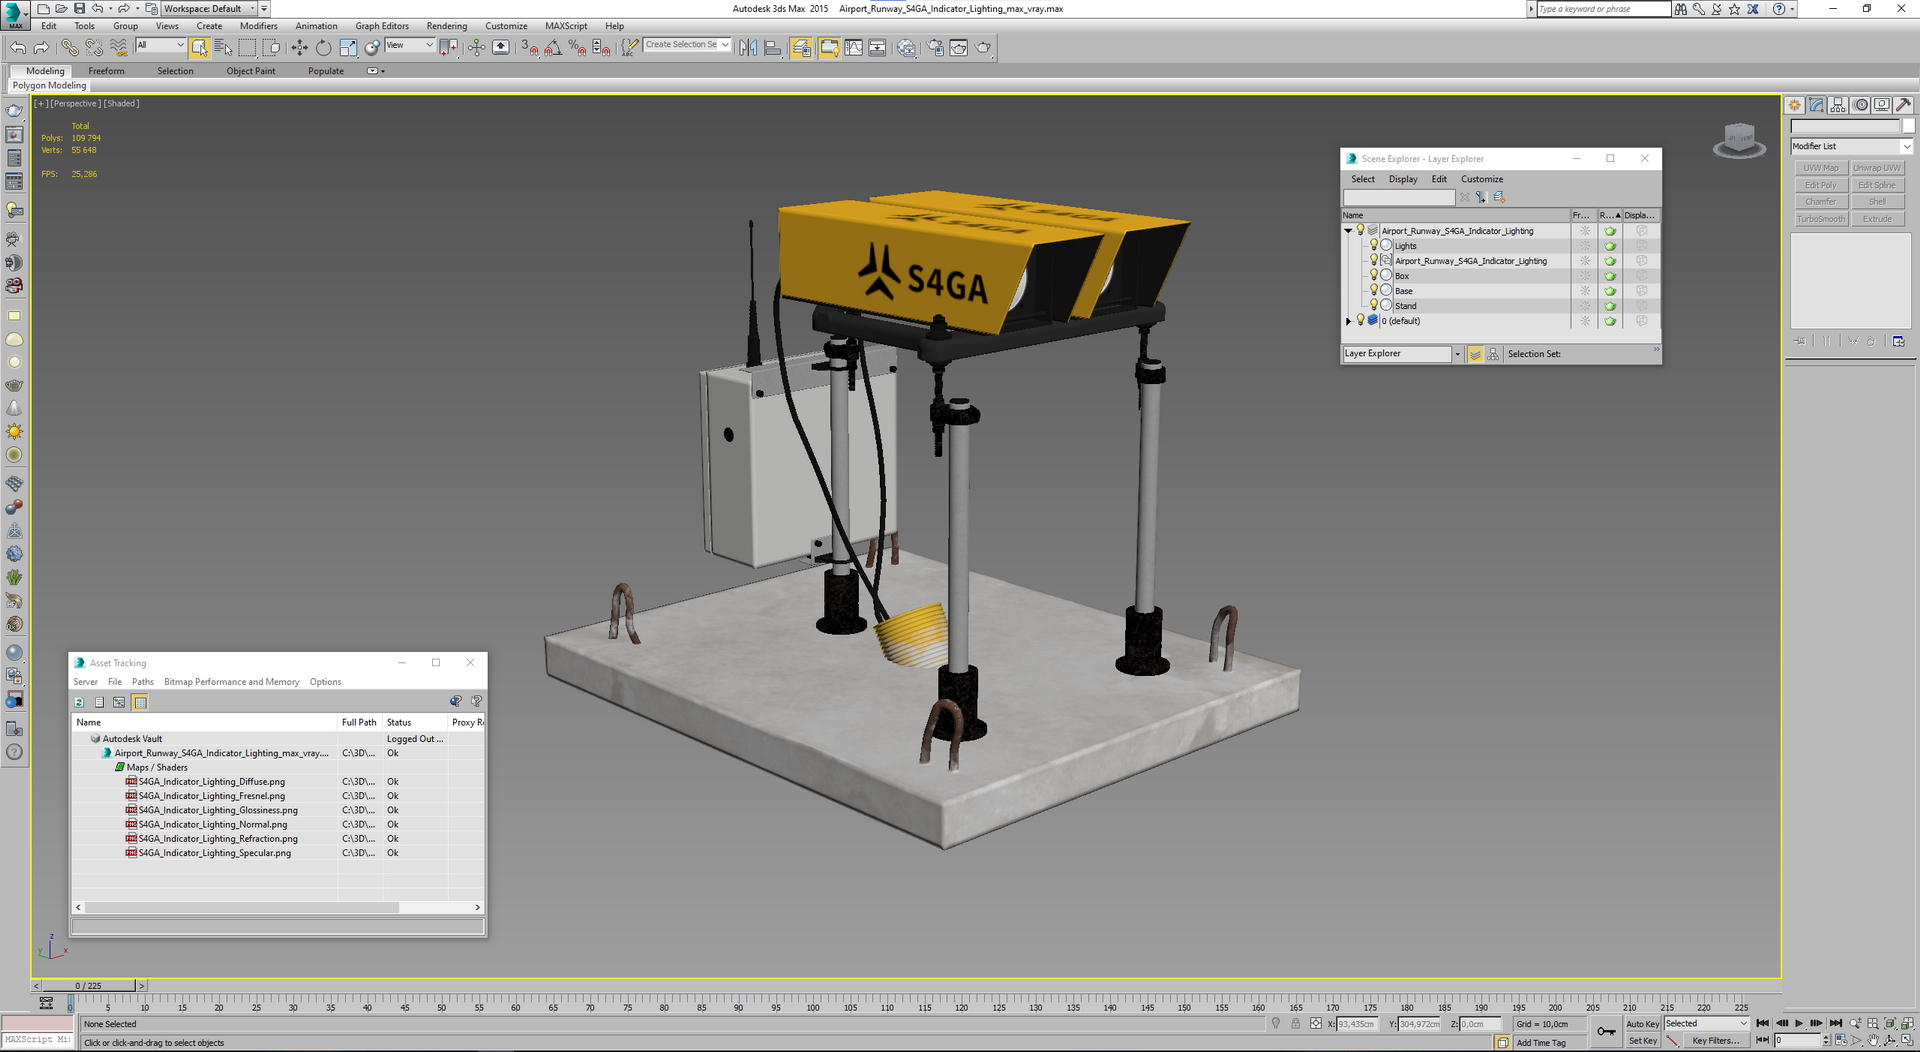Open Paths menu in Asset Tracking
The image size is (1920, 1052).
pos(143,682)
